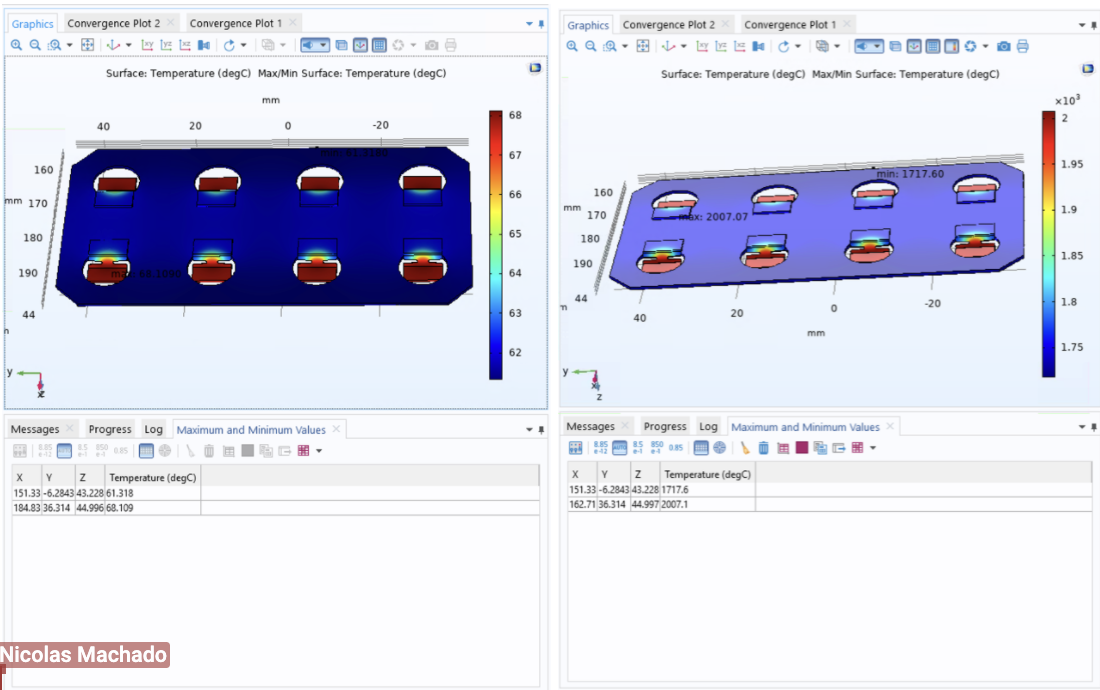Toggle axis orientation display in left Graphics toolbar
This screenshot has height=690, width=1100.
(360, 45)
